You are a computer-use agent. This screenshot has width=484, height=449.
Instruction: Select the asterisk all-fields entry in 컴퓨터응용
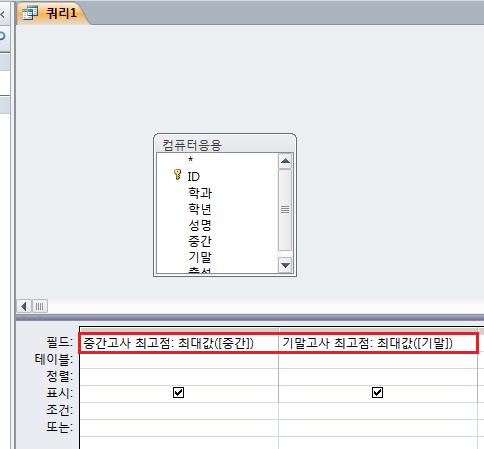[x=190, y=160]
